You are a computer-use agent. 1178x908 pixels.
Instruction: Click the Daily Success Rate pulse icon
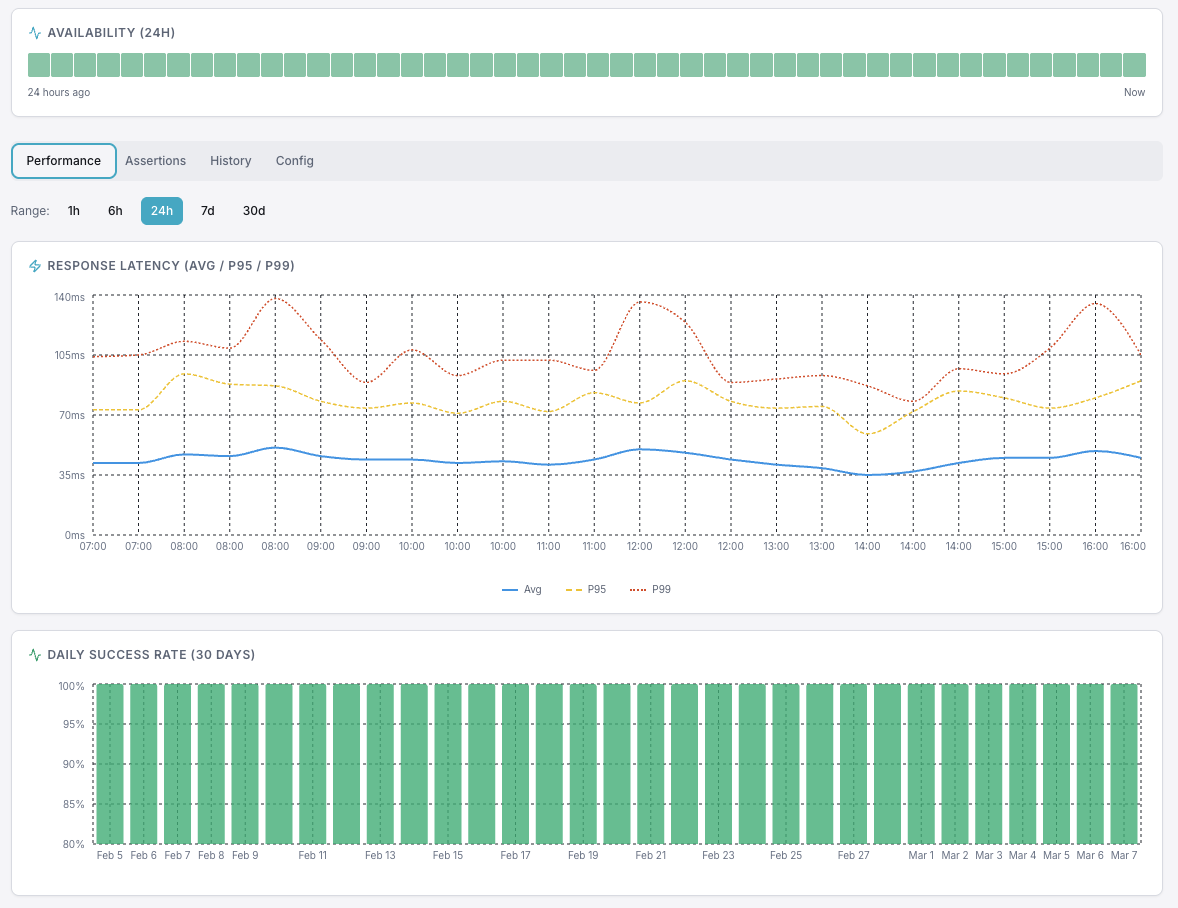click(35, 654)
